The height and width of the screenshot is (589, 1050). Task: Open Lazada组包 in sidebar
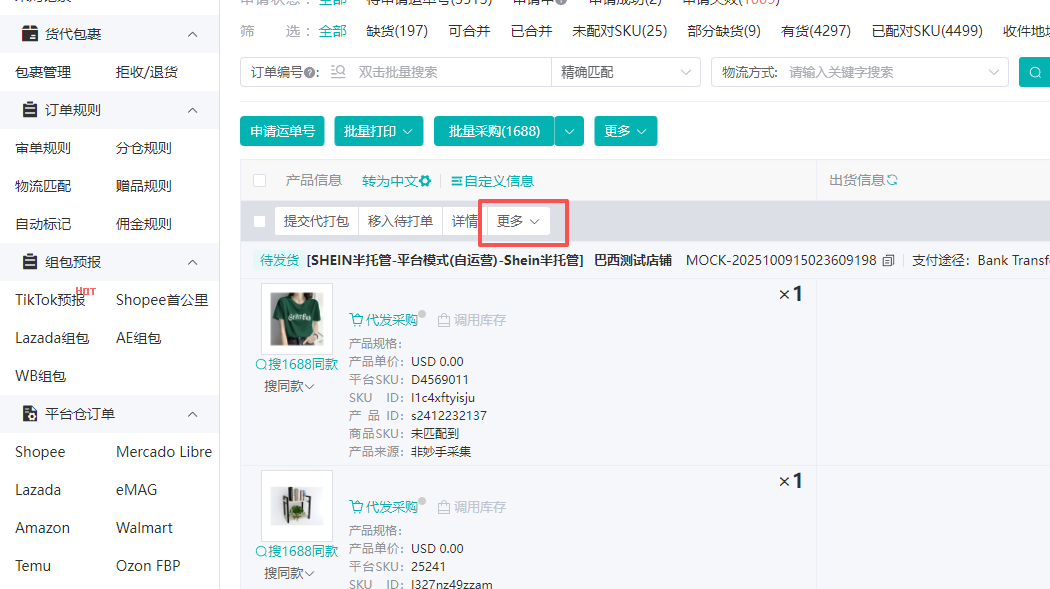click(x=52, y=338)
